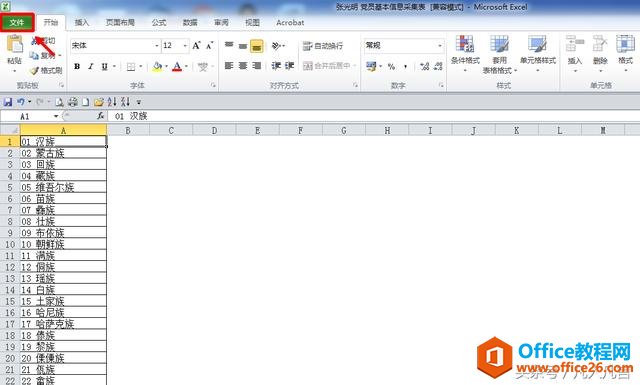The image size is (640, 385).
Task: Click the phonetic guide 变 icon
Action: pos(202,66)
